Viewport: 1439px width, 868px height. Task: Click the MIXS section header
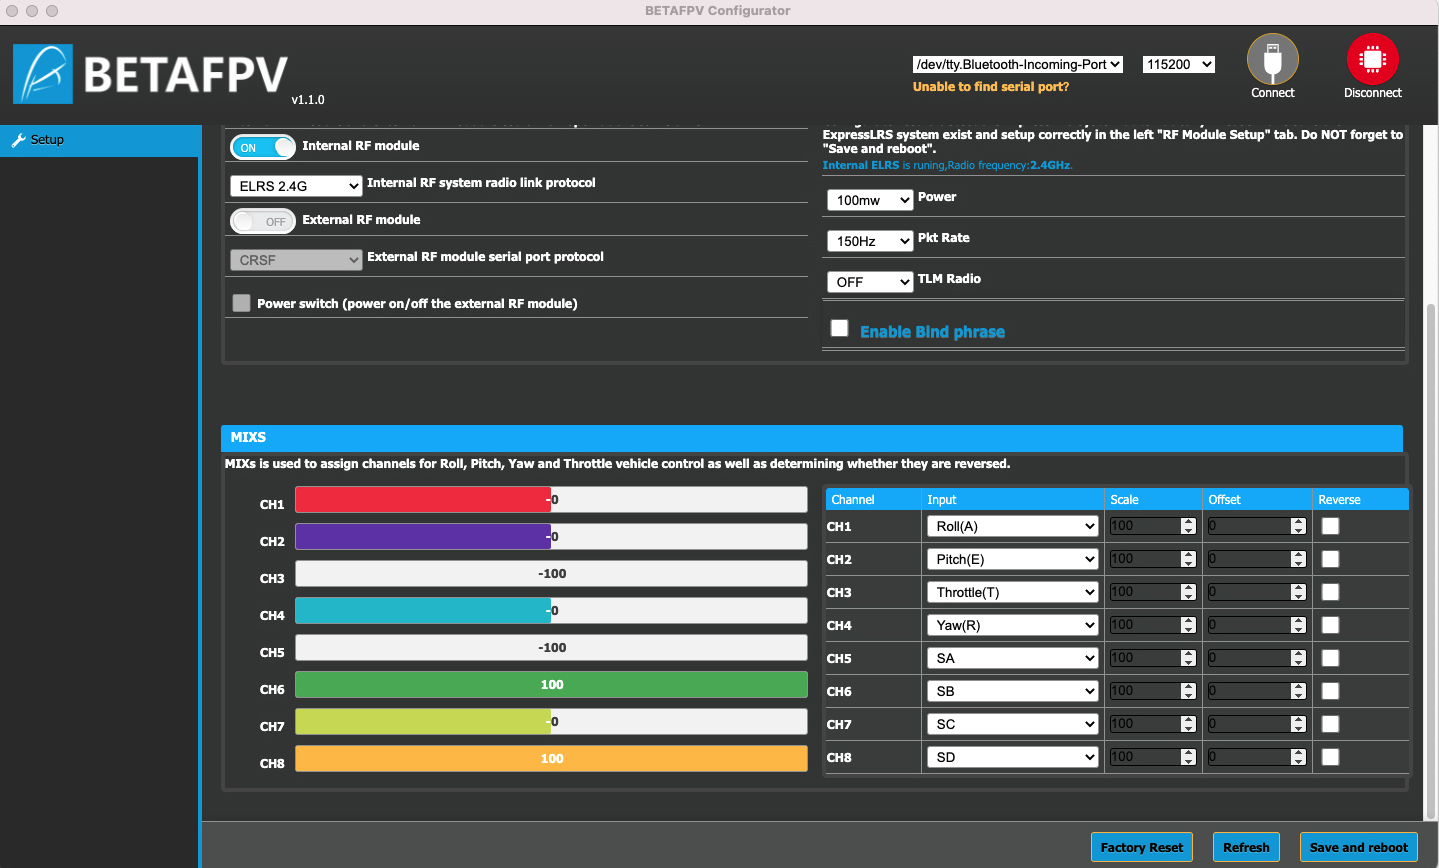[x=811, y=437]
